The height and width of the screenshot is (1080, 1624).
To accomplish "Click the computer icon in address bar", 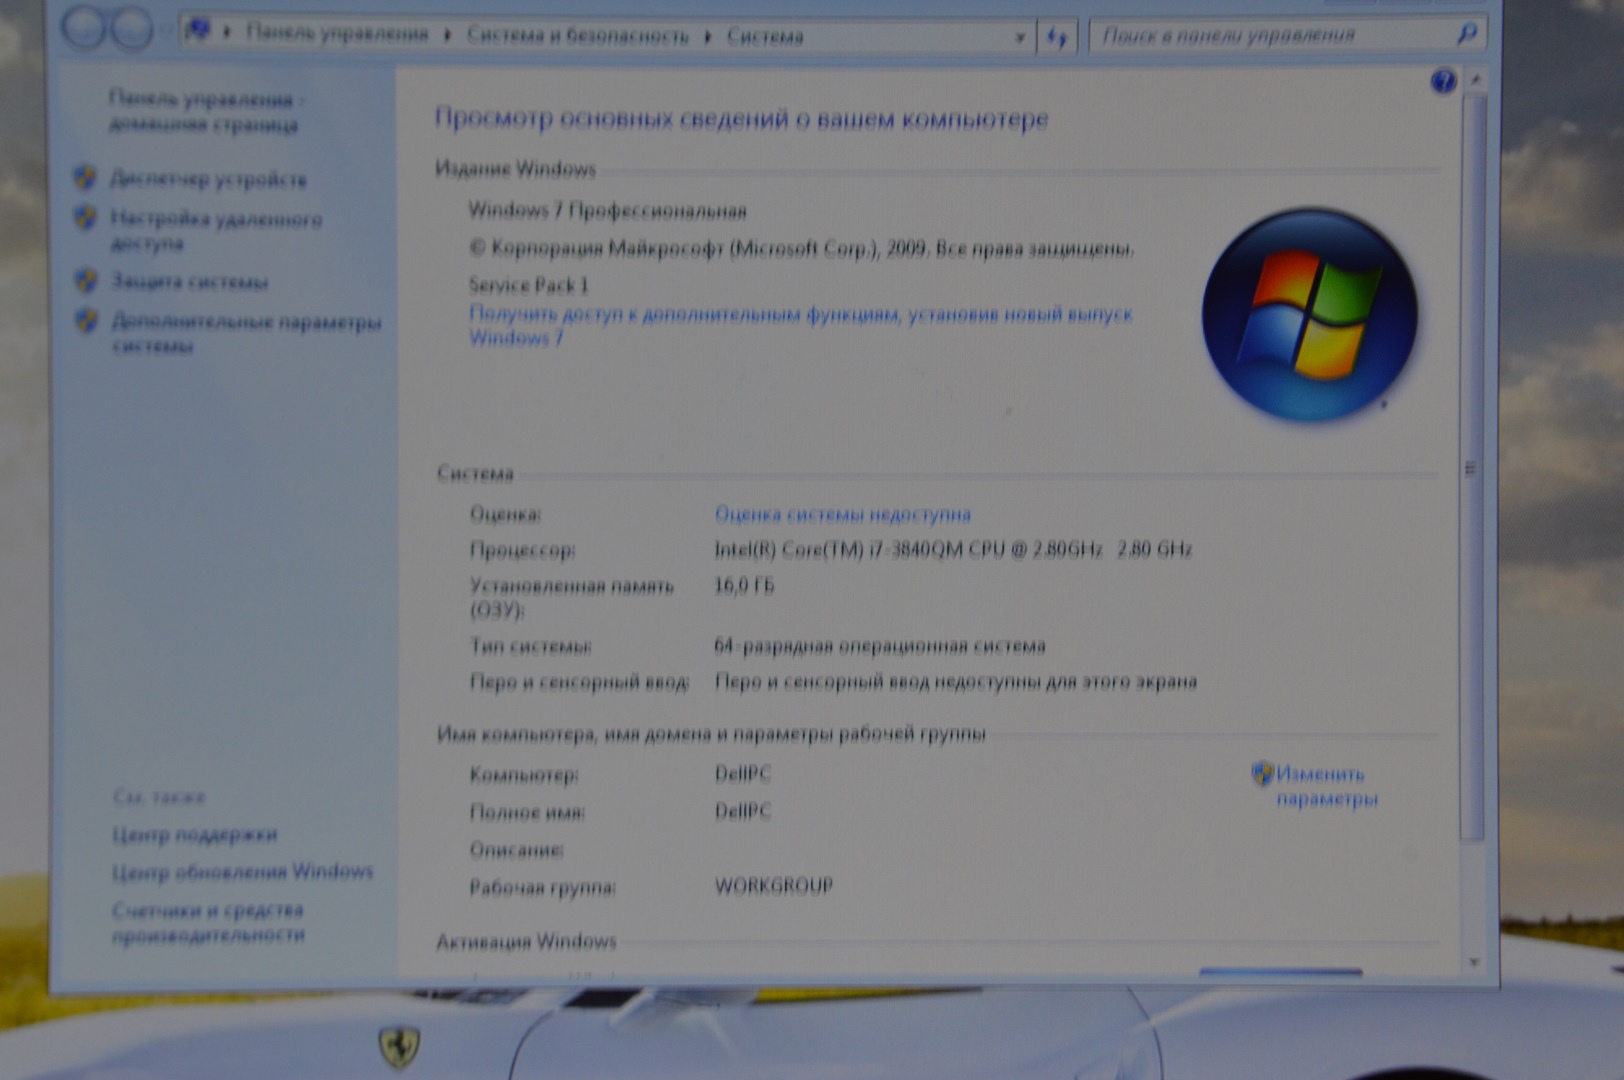I will pyautogui.click(x=198, y=31).
